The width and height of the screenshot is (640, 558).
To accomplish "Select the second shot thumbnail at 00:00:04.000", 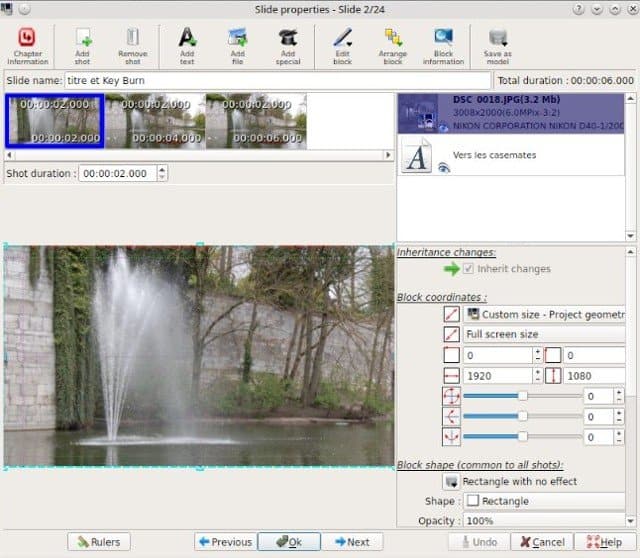I will pos(155,121).
